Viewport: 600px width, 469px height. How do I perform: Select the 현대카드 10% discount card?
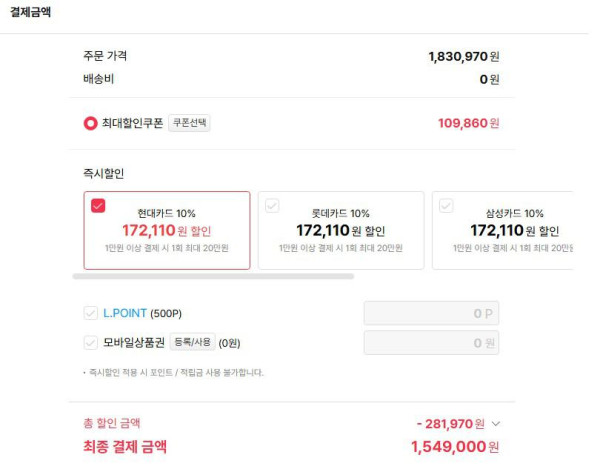click(x=167, y=230)
